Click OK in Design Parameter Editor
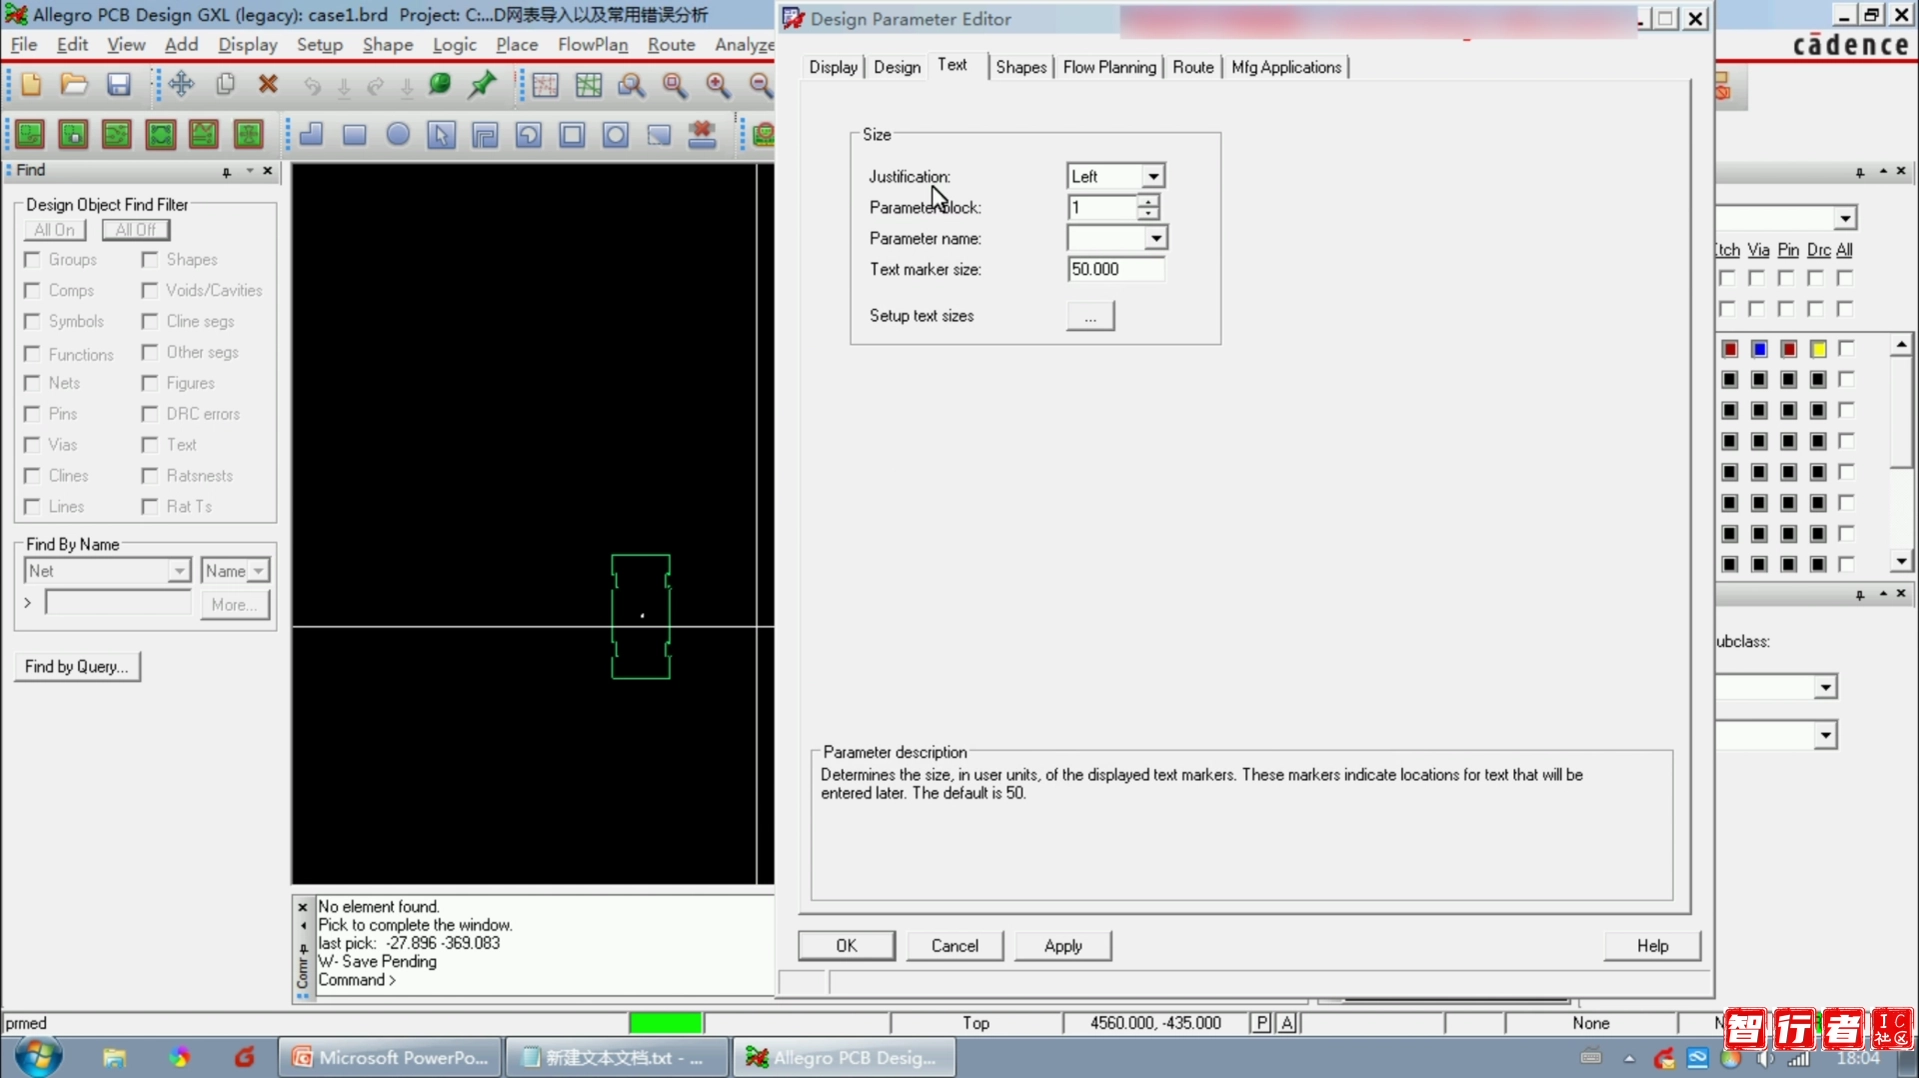 pos(846,946)
